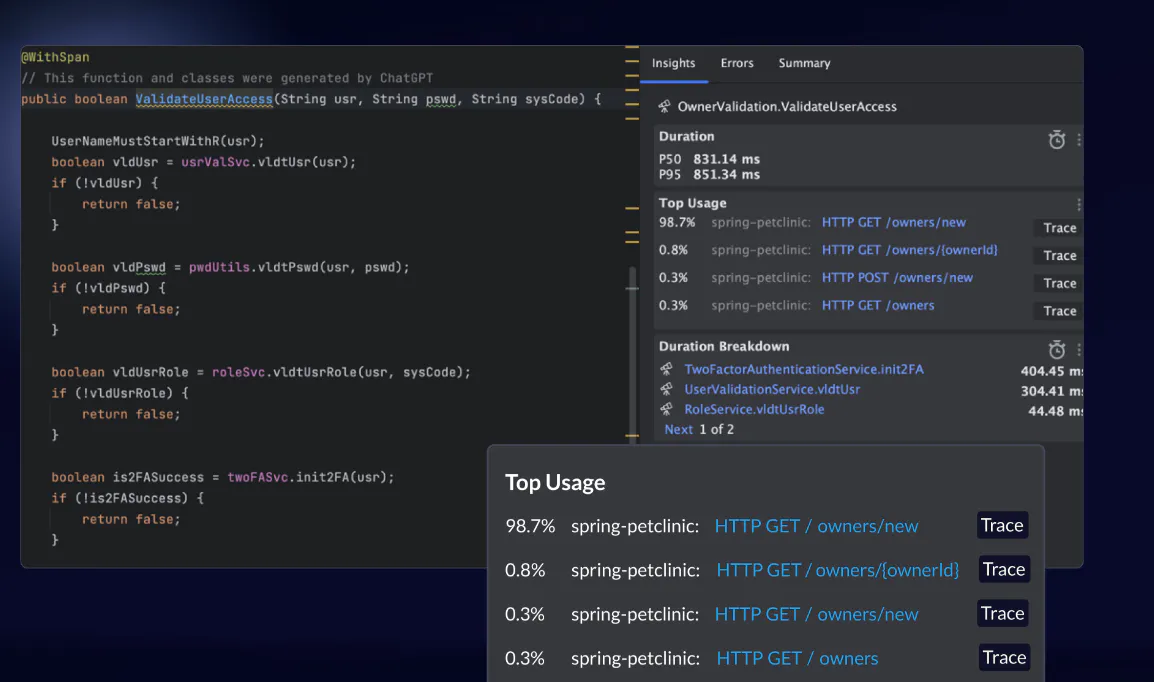Image resolution: width=1154 pixels, height=682 pixels.
Task: Click the 'Top Usage' heading in enlarged popup
Action: point(555,483)
